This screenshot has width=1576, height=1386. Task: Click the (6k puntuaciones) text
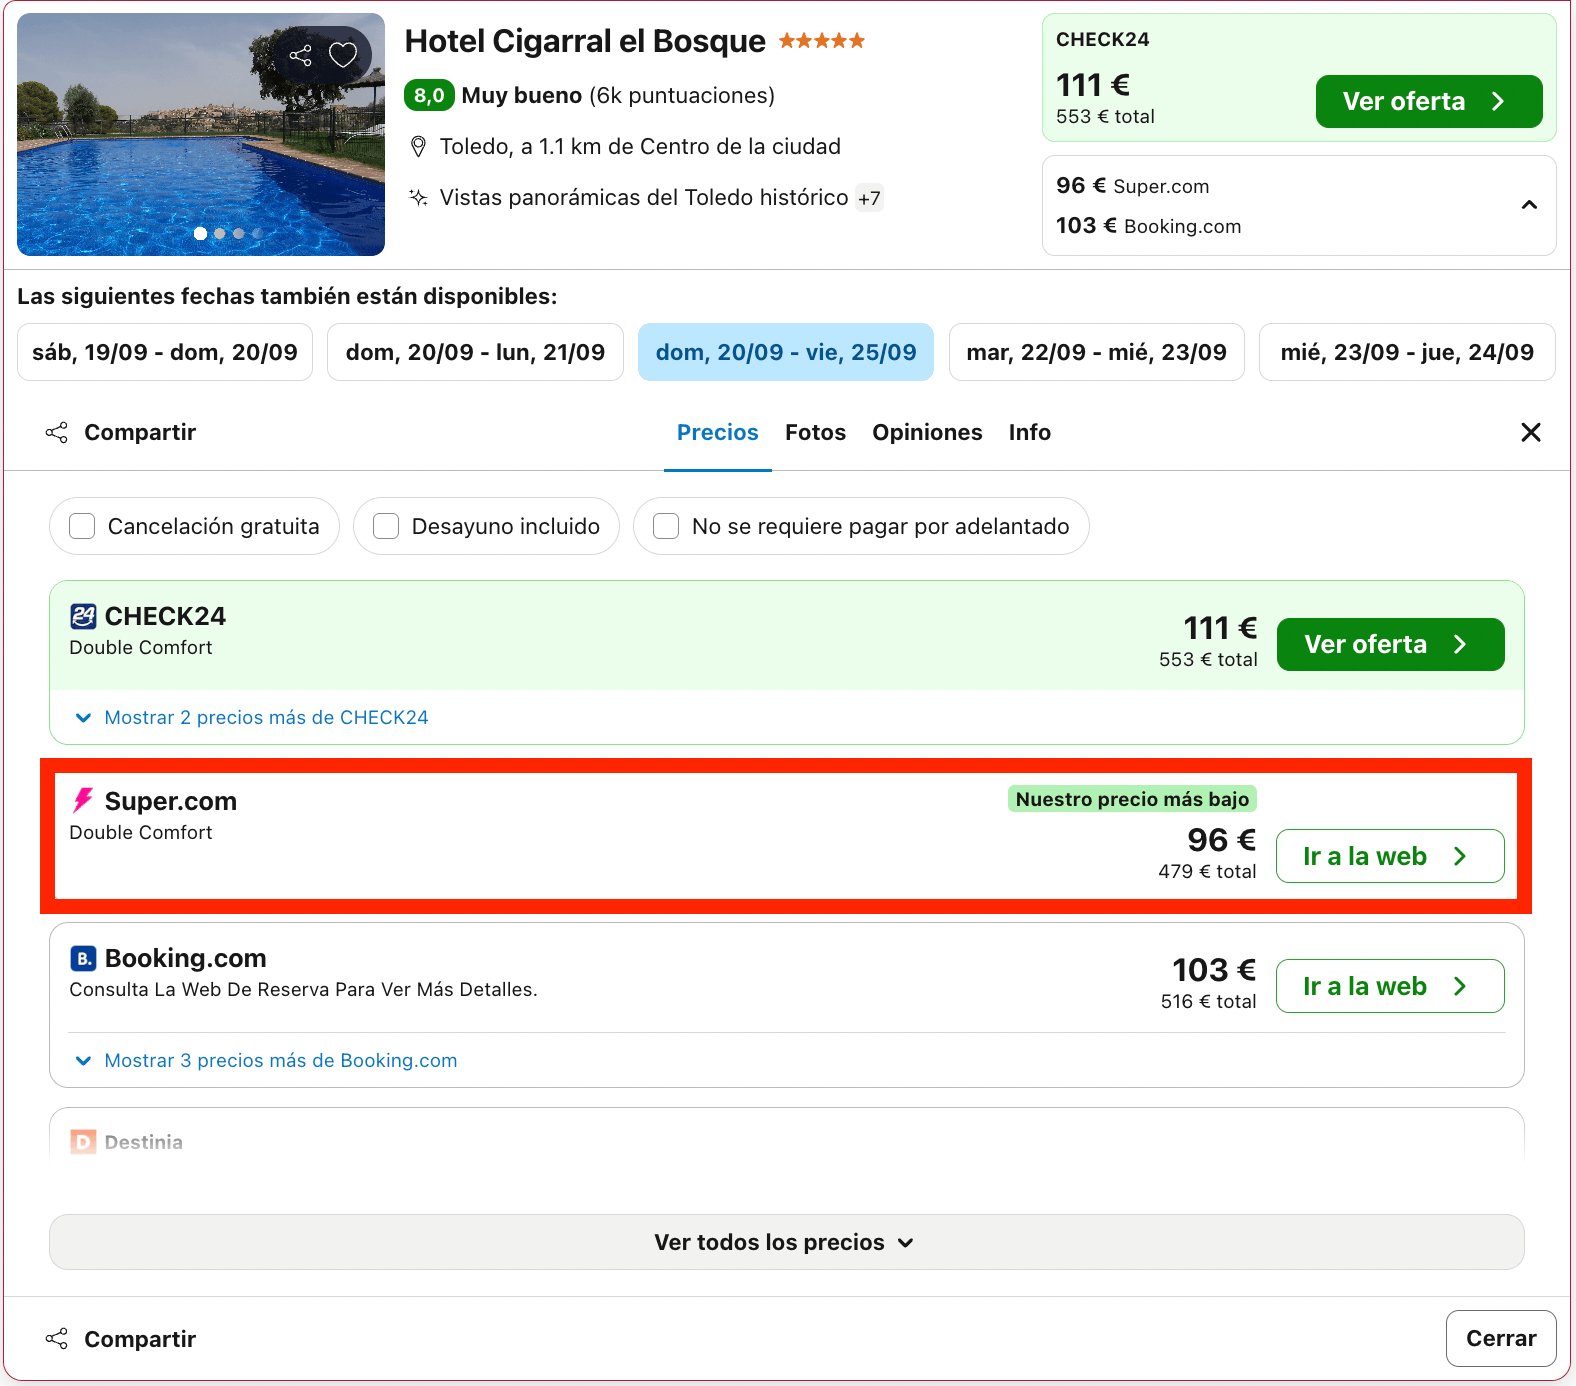click(x=682, y=95)
